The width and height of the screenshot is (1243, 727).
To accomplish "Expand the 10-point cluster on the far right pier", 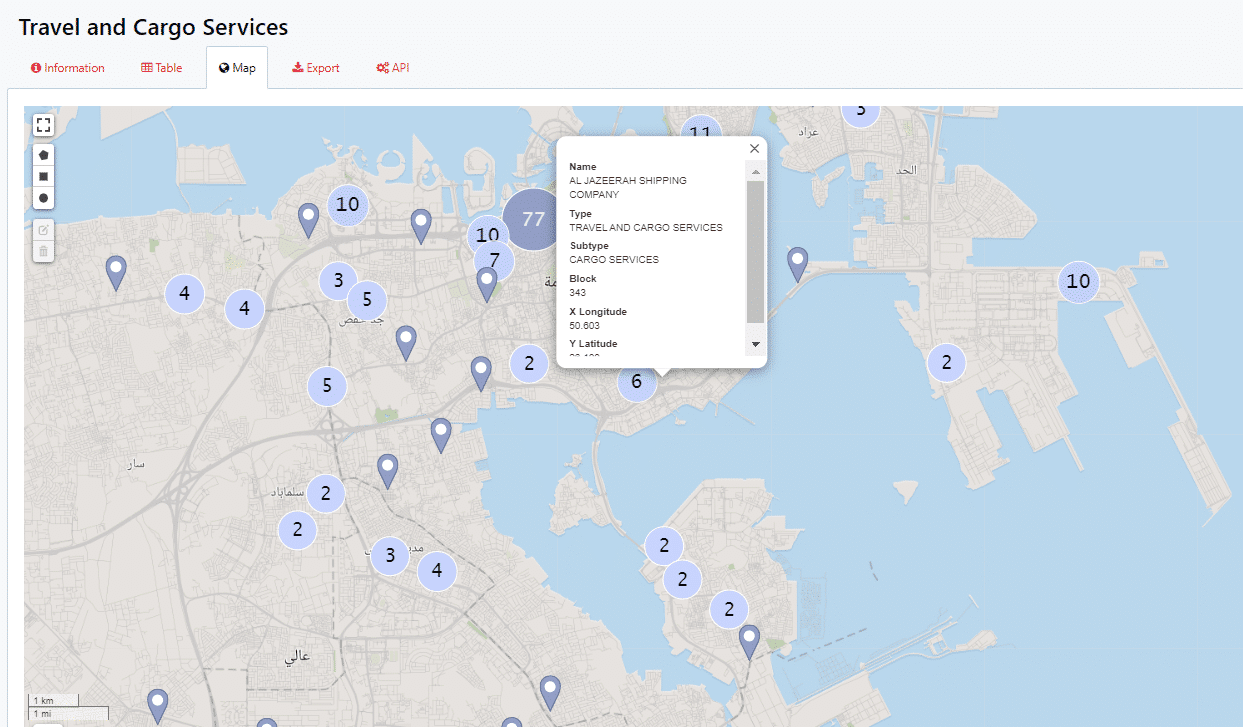I will tap(1077, 282).
